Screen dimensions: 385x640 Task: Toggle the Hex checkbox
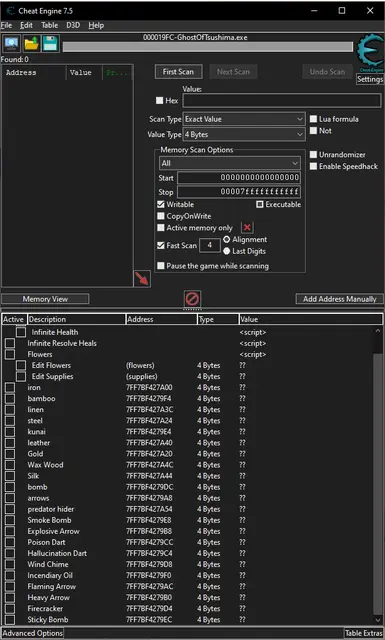click(160, 100)
